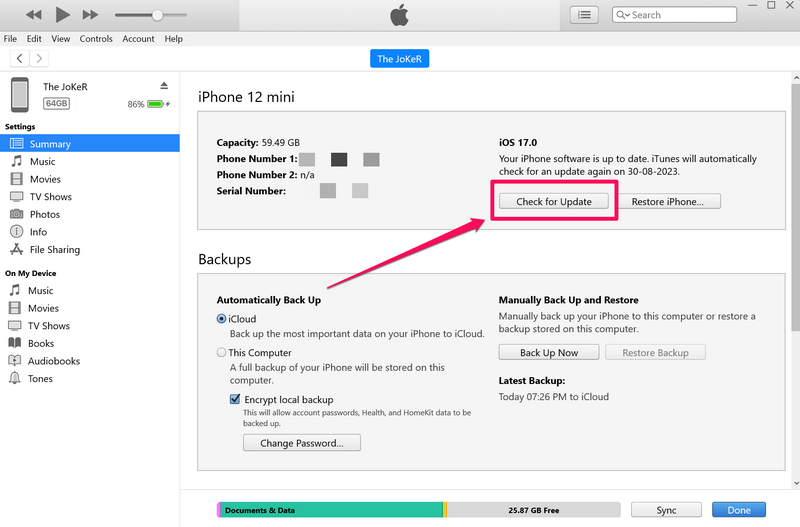Screen dimensions: 800x527
Task: Click the Search field
Action: 674,15
